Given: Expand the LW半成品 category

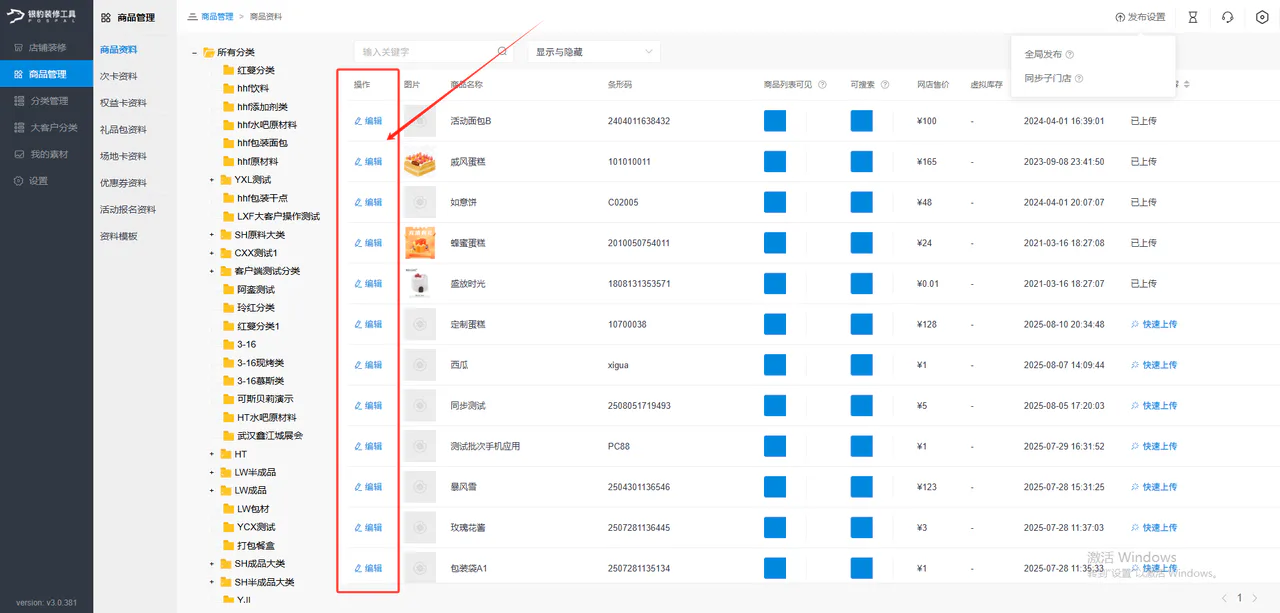Looking at the screenshot, I should click(x=212, y=472).
